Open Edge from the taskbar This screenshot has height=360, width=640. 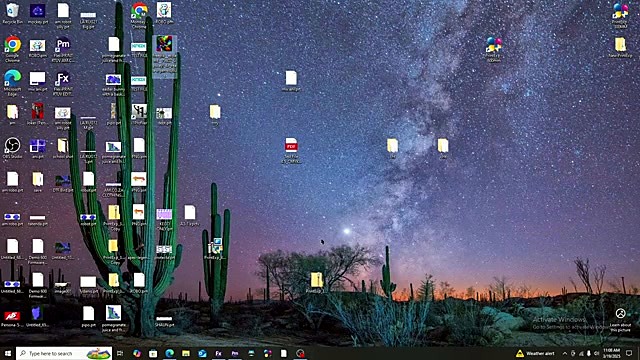click(169, 353)
